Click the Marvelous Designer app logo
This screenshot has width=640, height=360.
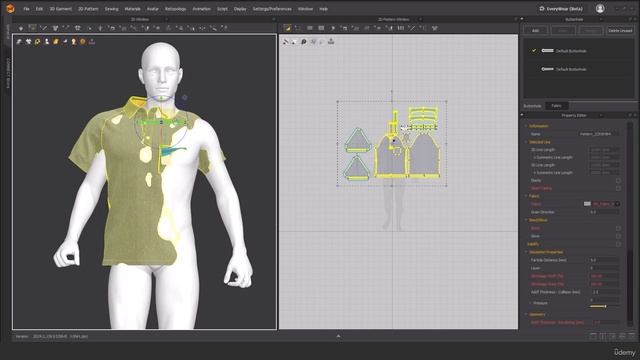pyautogui.click(x=10, y=8)
